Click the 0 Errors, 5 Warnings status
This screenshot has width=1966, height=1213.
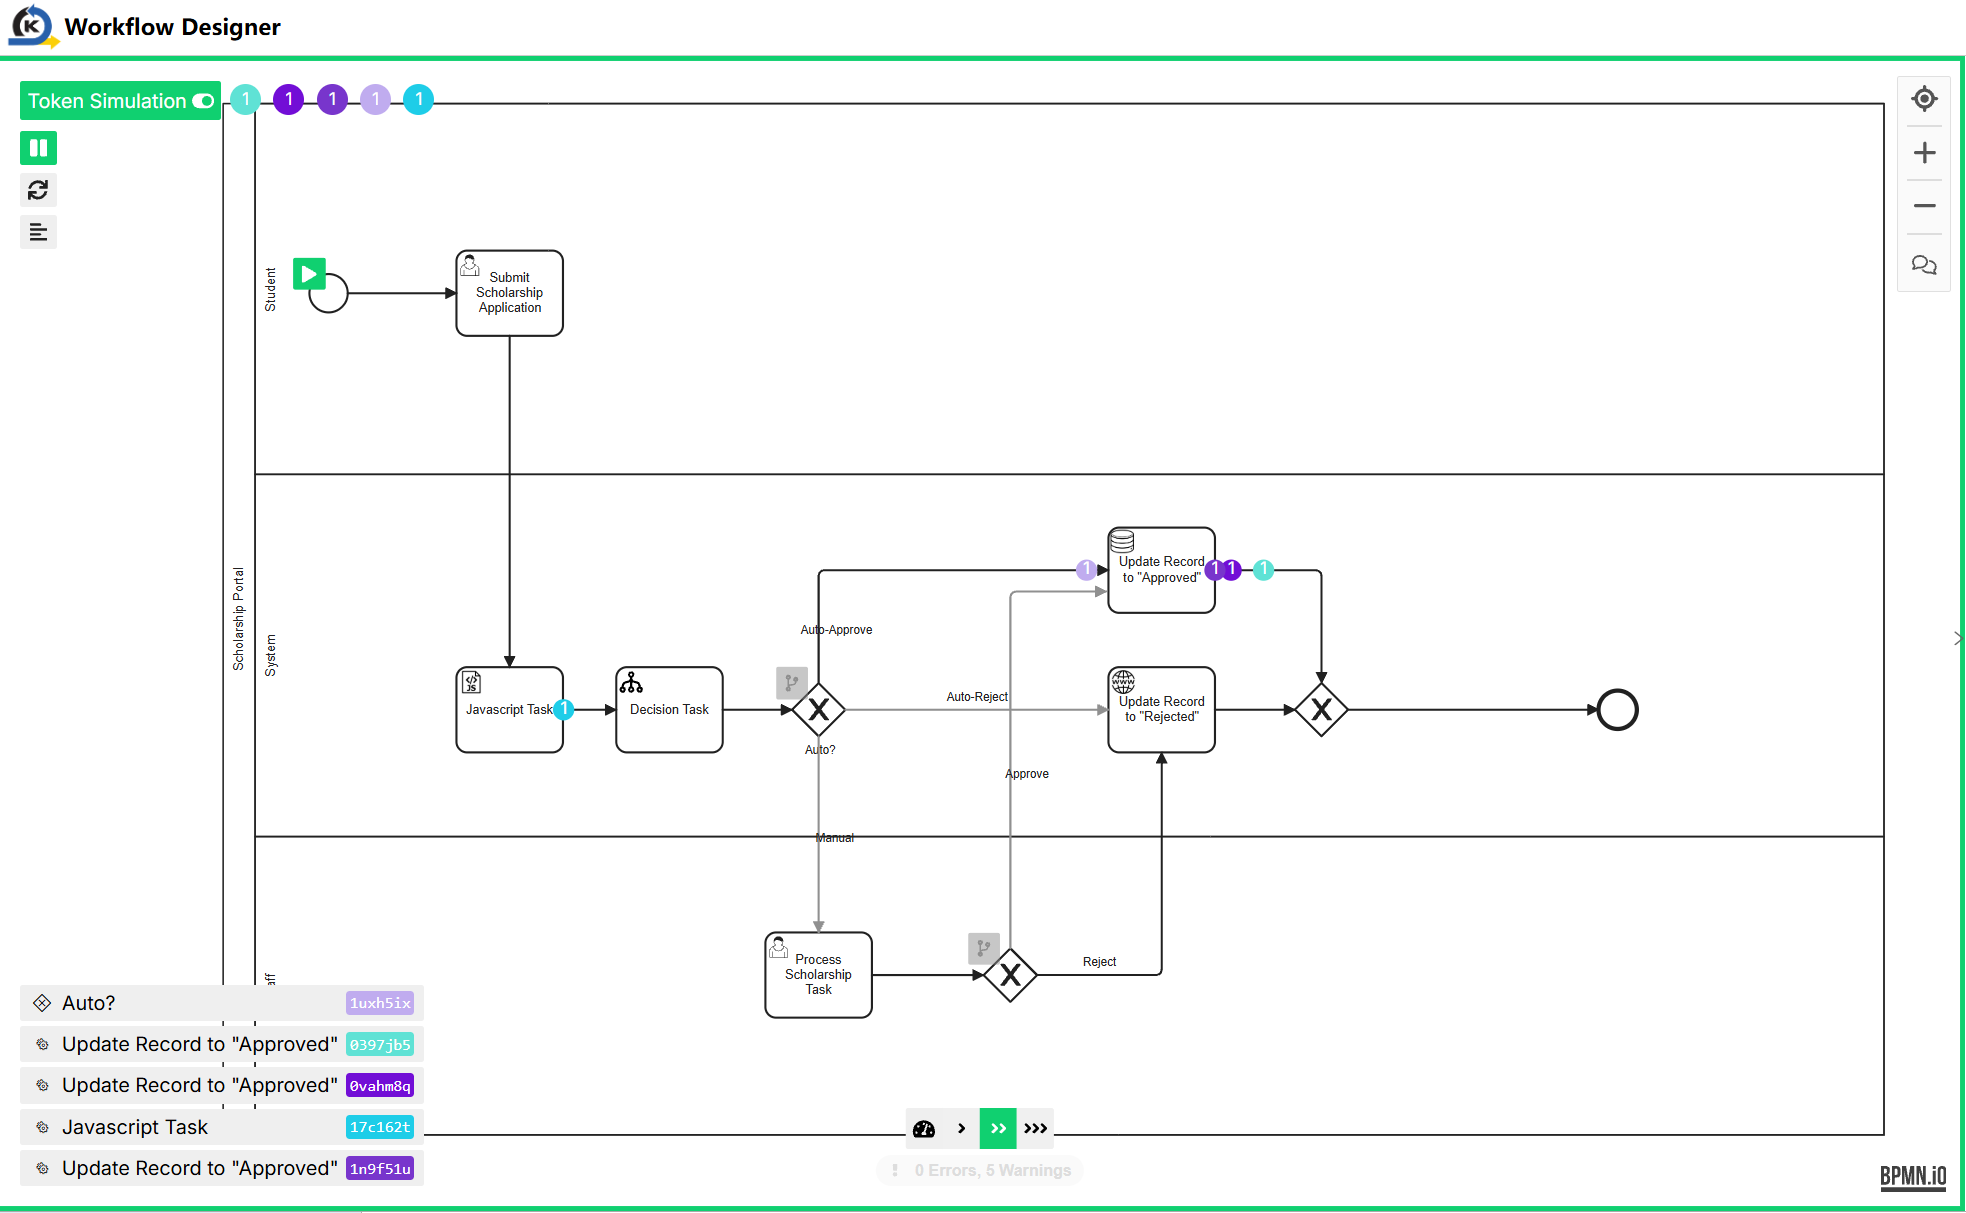click(x=980, y=1170)
